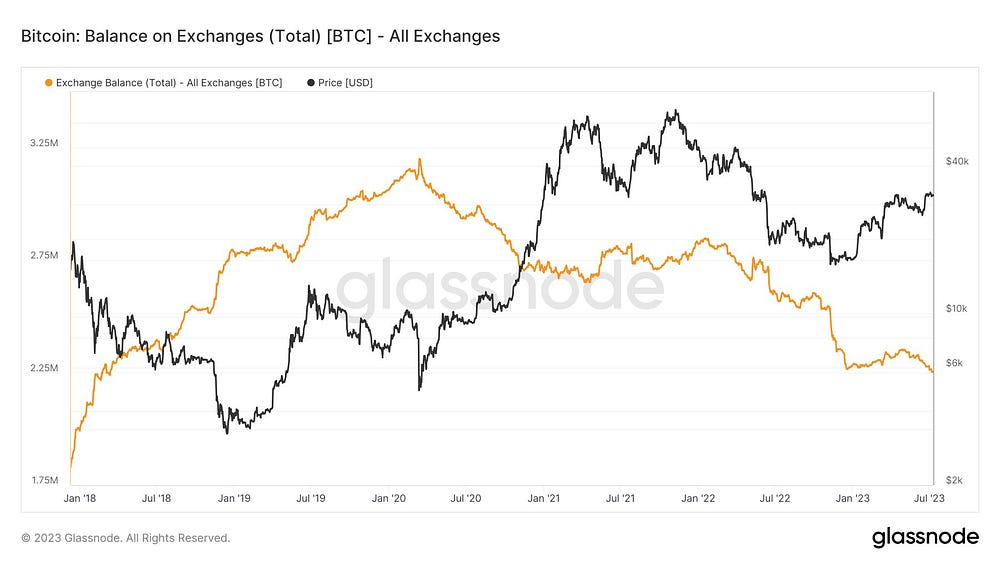1000x563 pixels.
Task: Click the Jul '20 x-axis label
Action: [x=466, y=498]
